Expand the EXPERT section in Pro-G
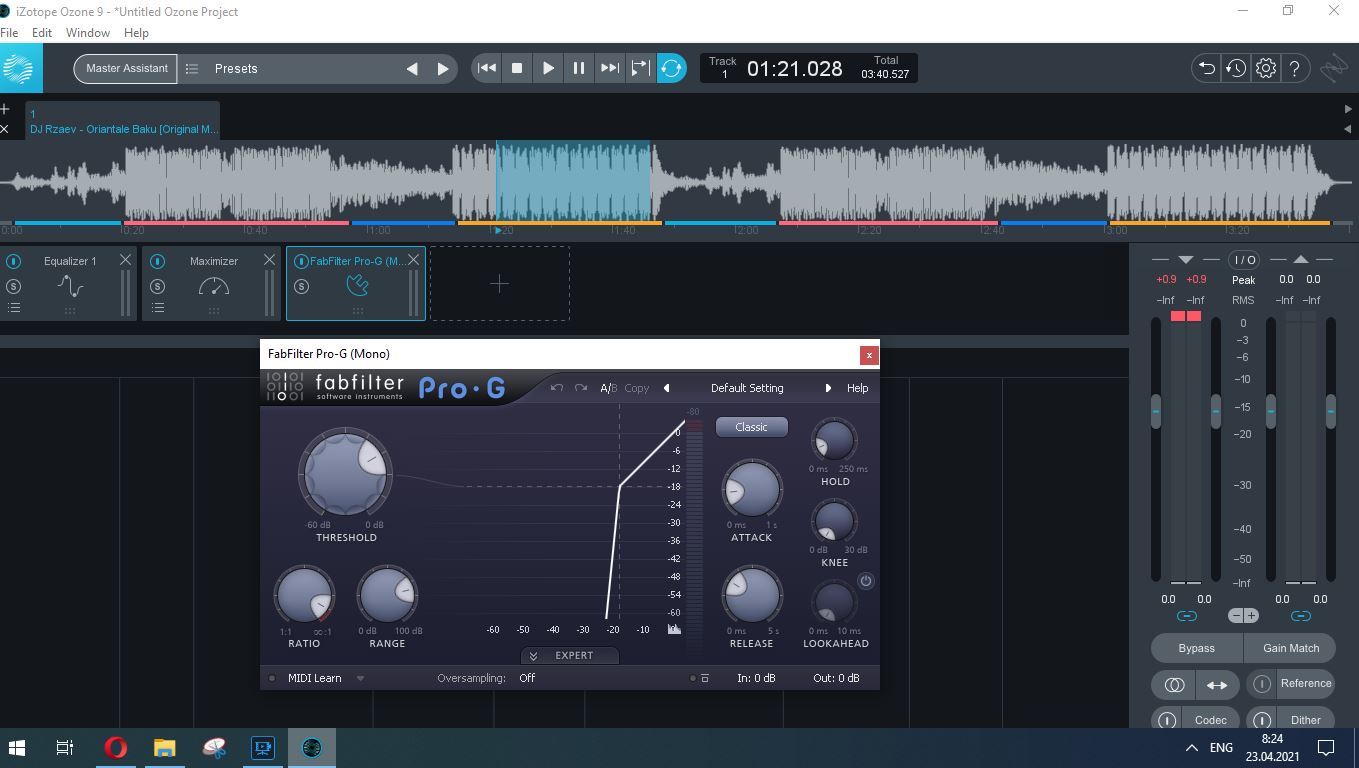This screenshot has width=1359, height=768. tap(570, 656)
